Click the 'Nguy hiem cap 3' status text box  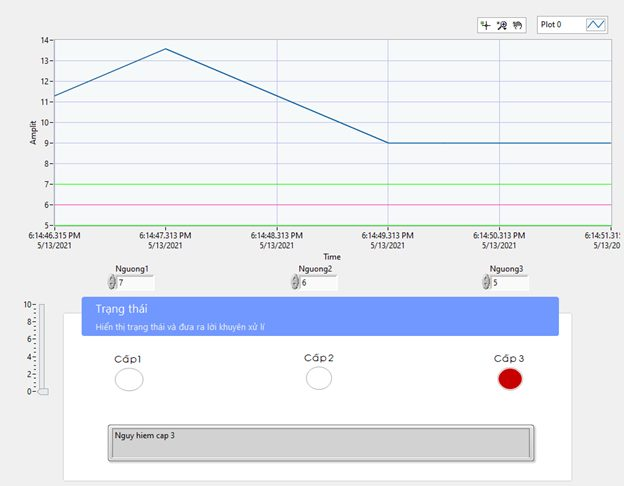321,443
